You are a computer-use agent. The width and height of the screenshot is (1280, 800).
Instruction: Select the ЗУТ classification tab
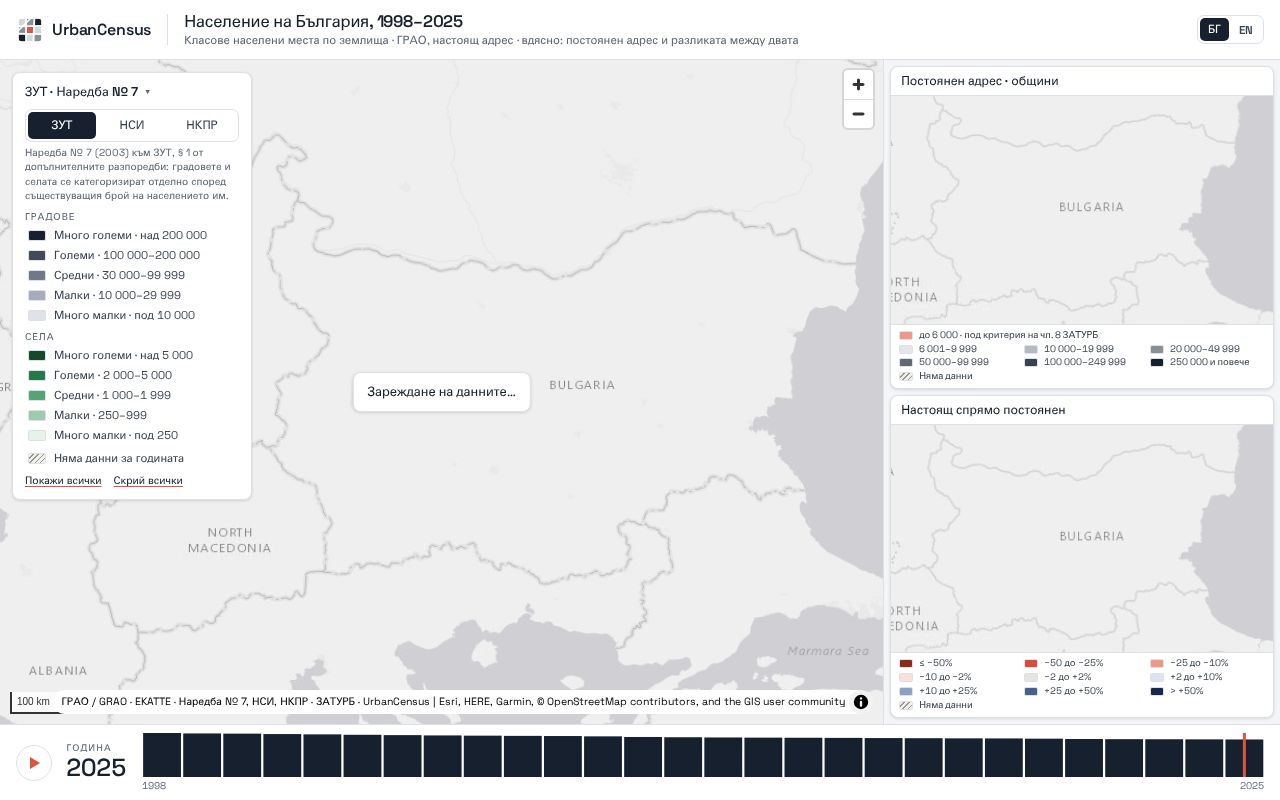coord(62,126)
